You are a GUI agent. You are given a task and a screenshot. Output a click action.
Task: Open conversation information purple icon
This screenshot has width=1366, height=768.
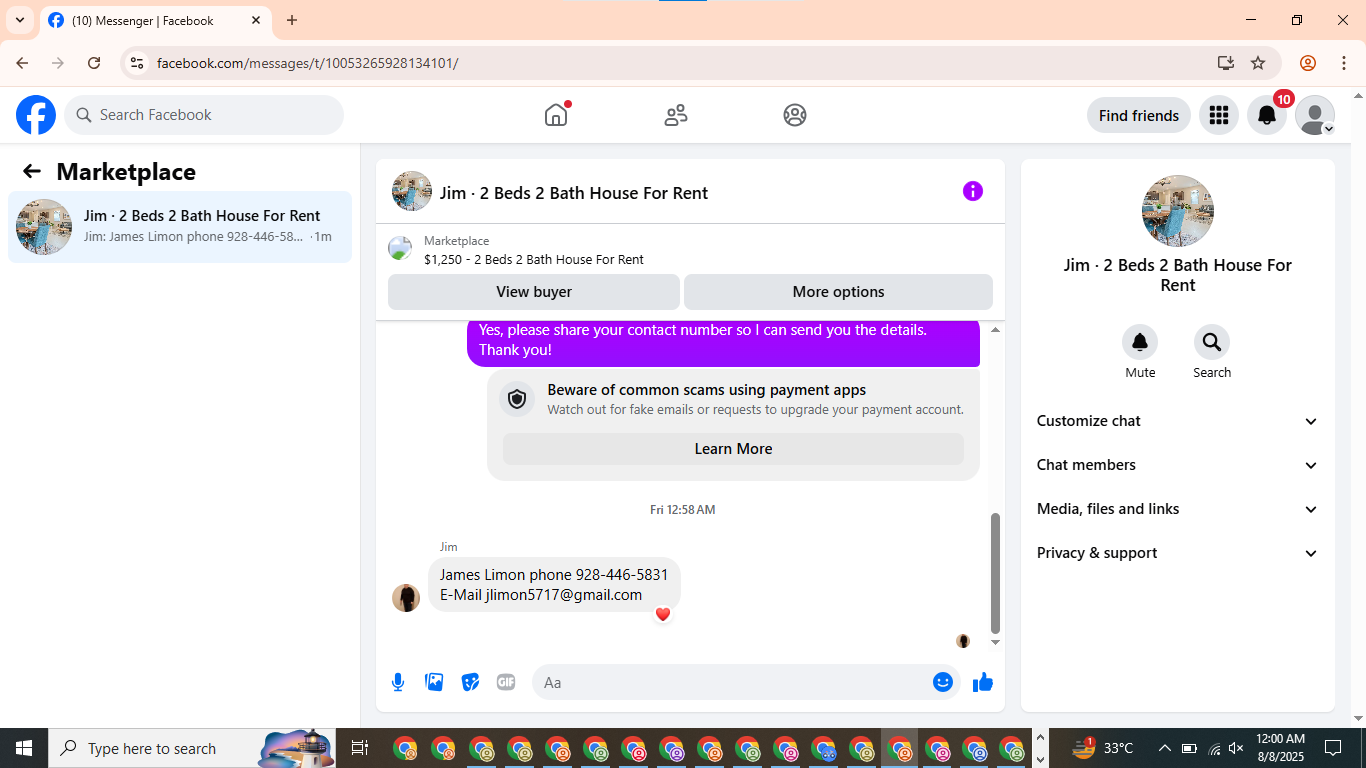973,191
